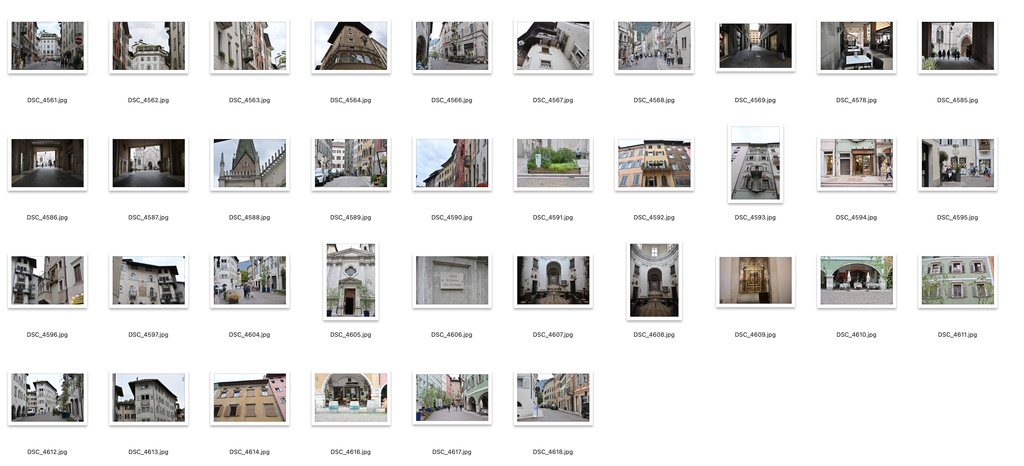This screenshot has width=1024, height=466.
Task: Click the file name DSC_4604.jpg
Action: coord(249,335)
